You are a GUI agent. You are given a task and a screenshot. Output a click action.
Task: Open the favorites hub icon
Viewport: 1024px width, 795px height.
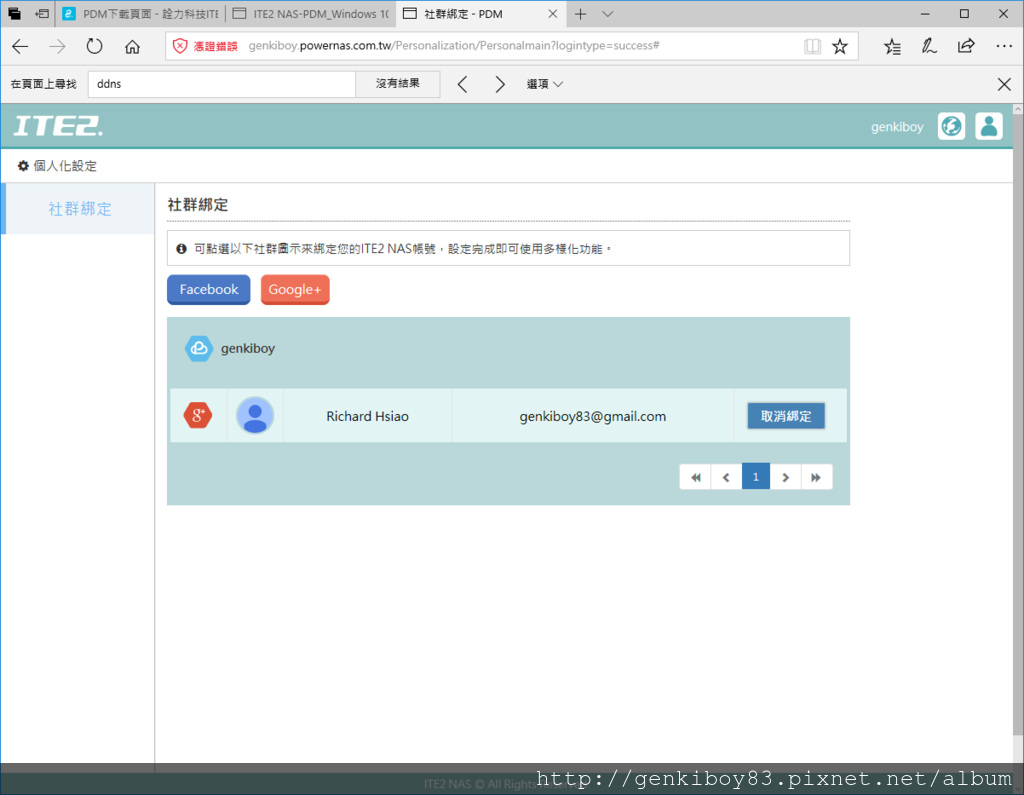pyautogui.click(x=892, y=46)
